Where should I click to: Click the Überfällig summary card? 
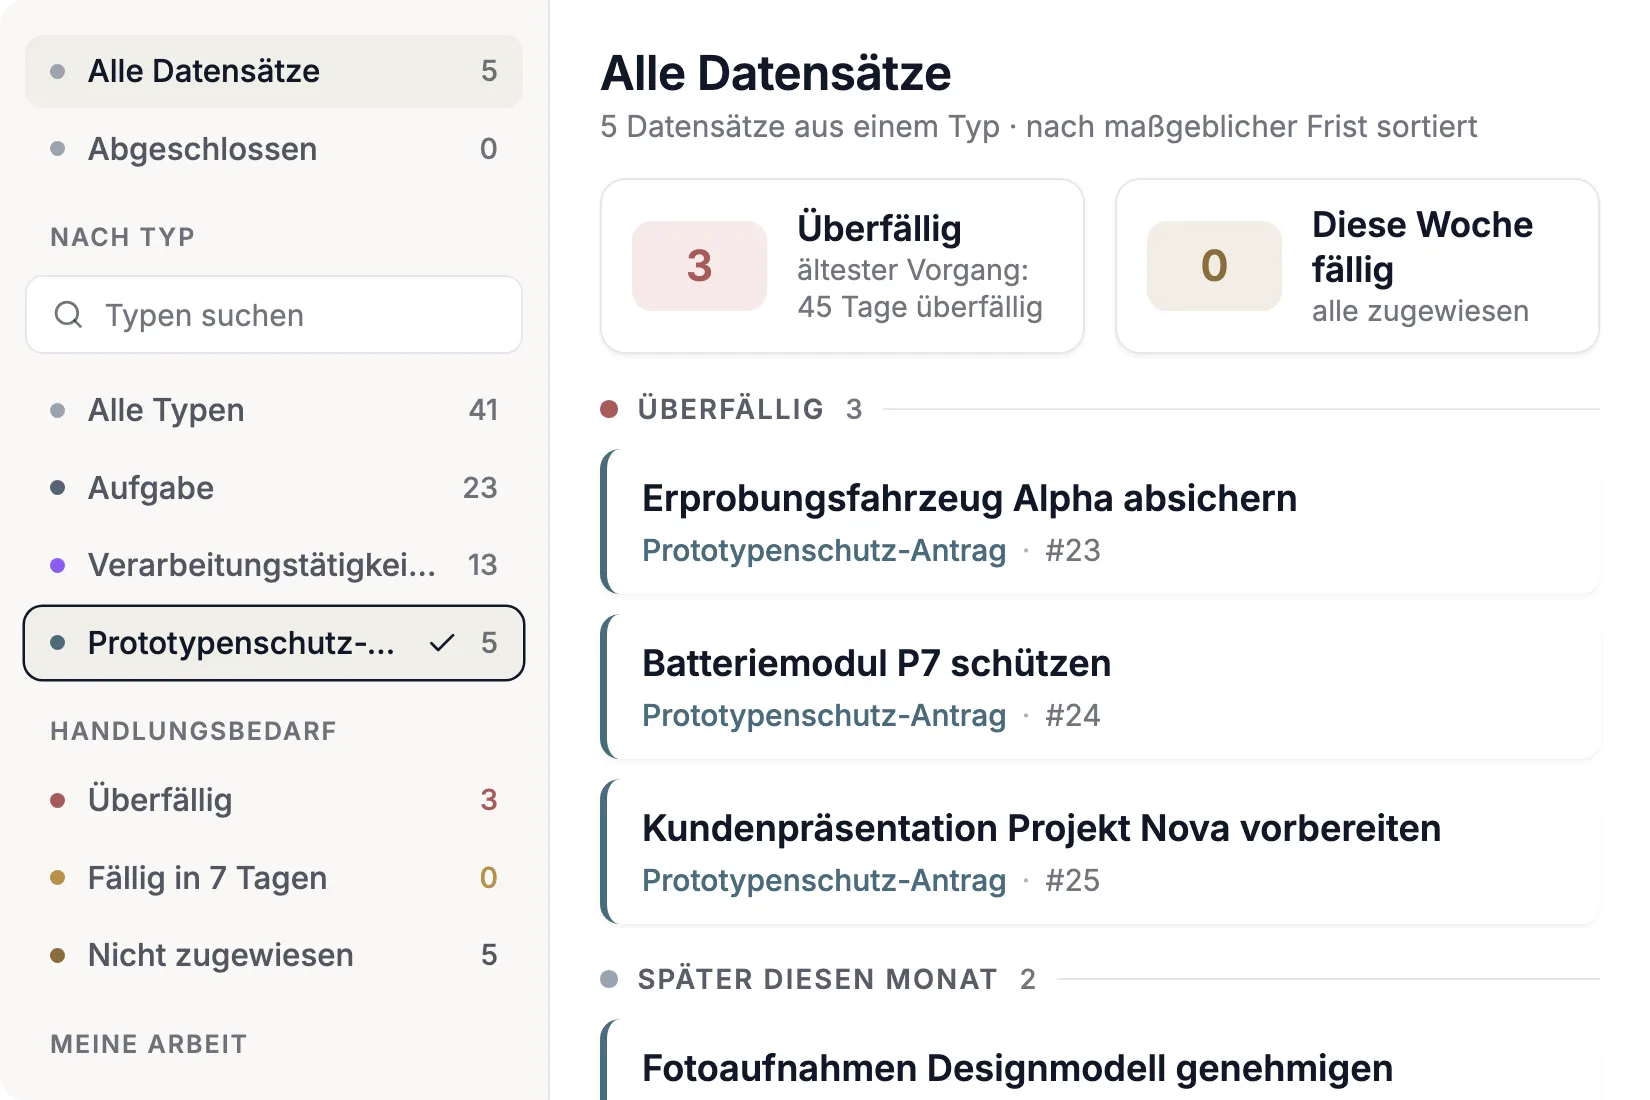[842, 266]
